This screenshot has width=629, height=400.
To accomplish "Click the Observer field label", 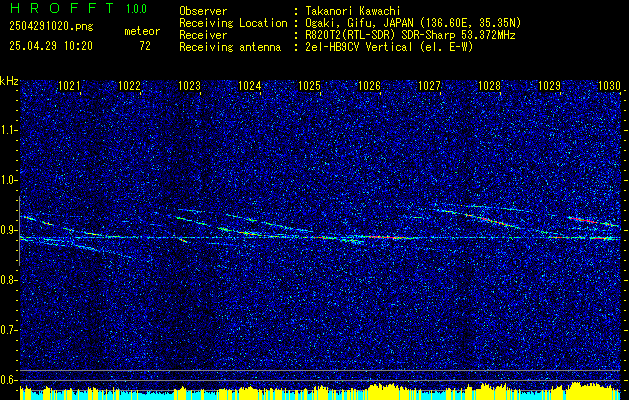I will (x=203, y=11).
